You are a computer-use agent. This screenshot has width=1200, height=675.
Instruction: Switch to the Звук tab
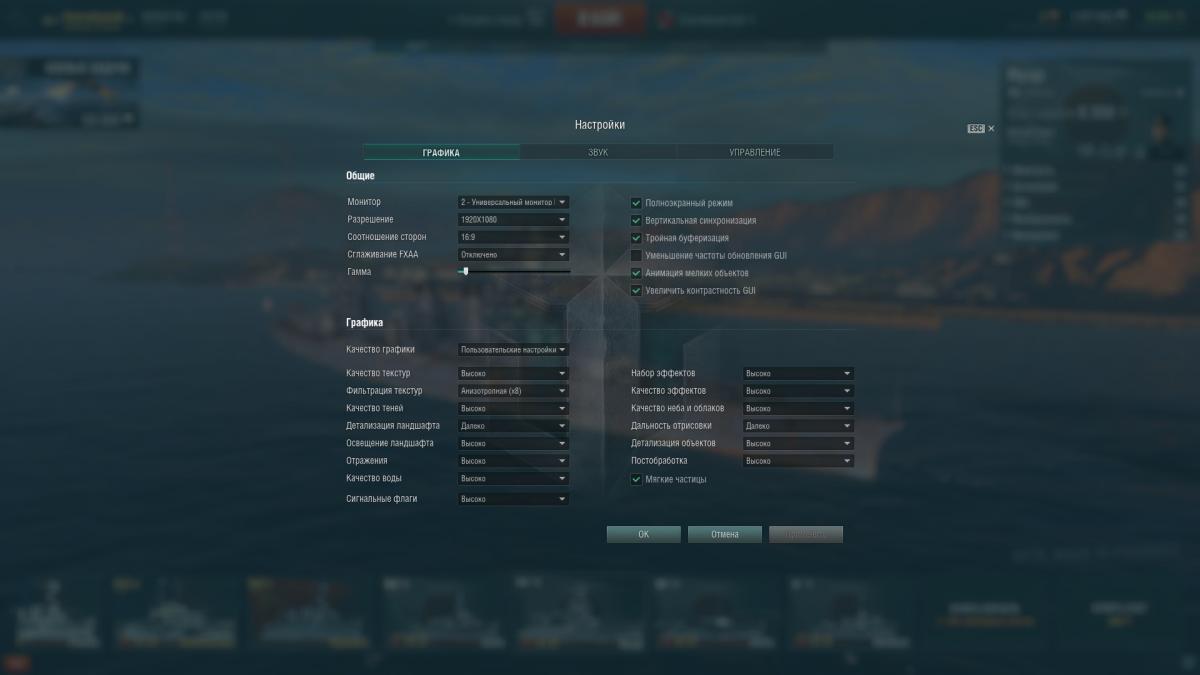(598, 152)
